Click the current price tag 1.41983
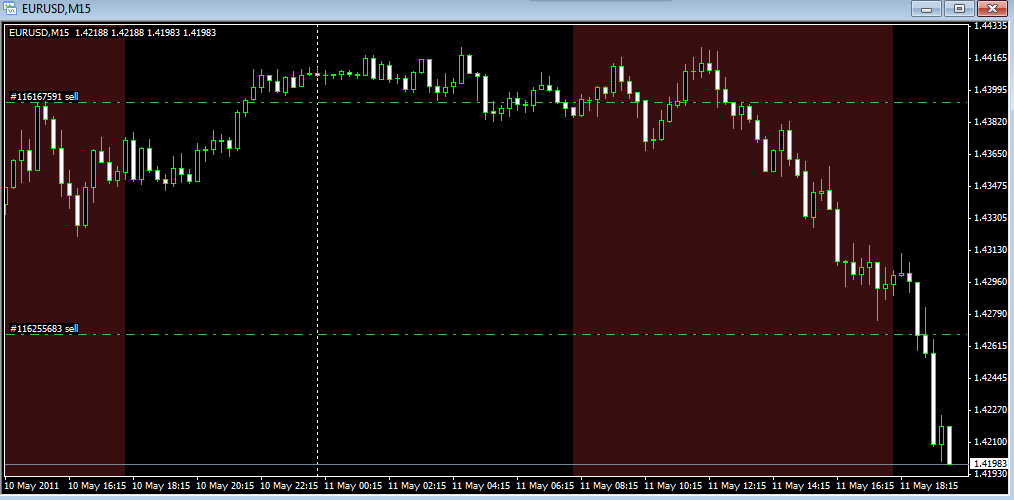 (988, 464)
